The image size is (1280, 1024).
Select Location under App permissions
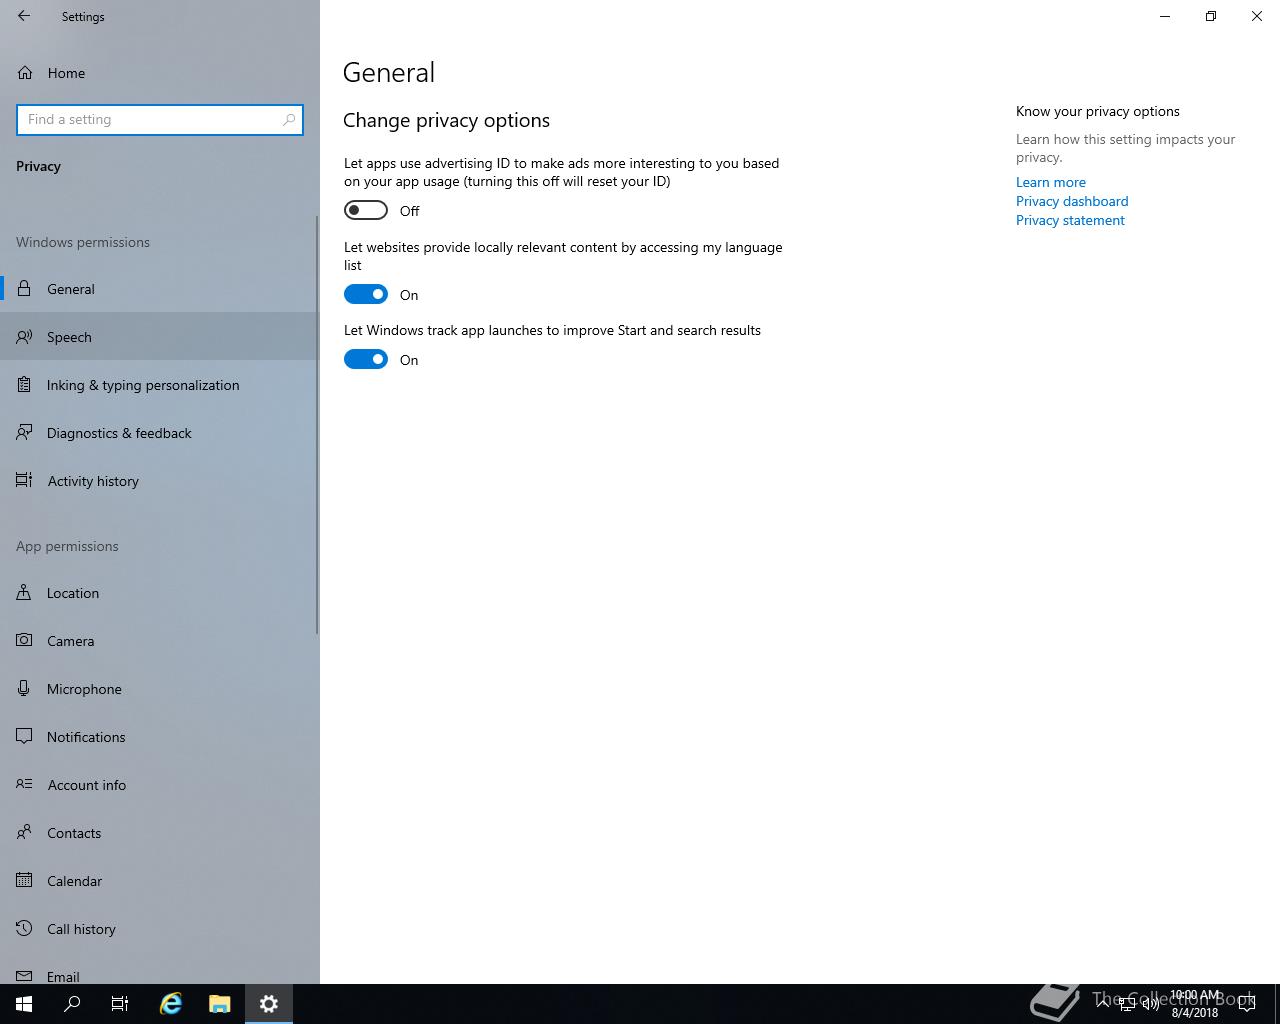point(160,593)
